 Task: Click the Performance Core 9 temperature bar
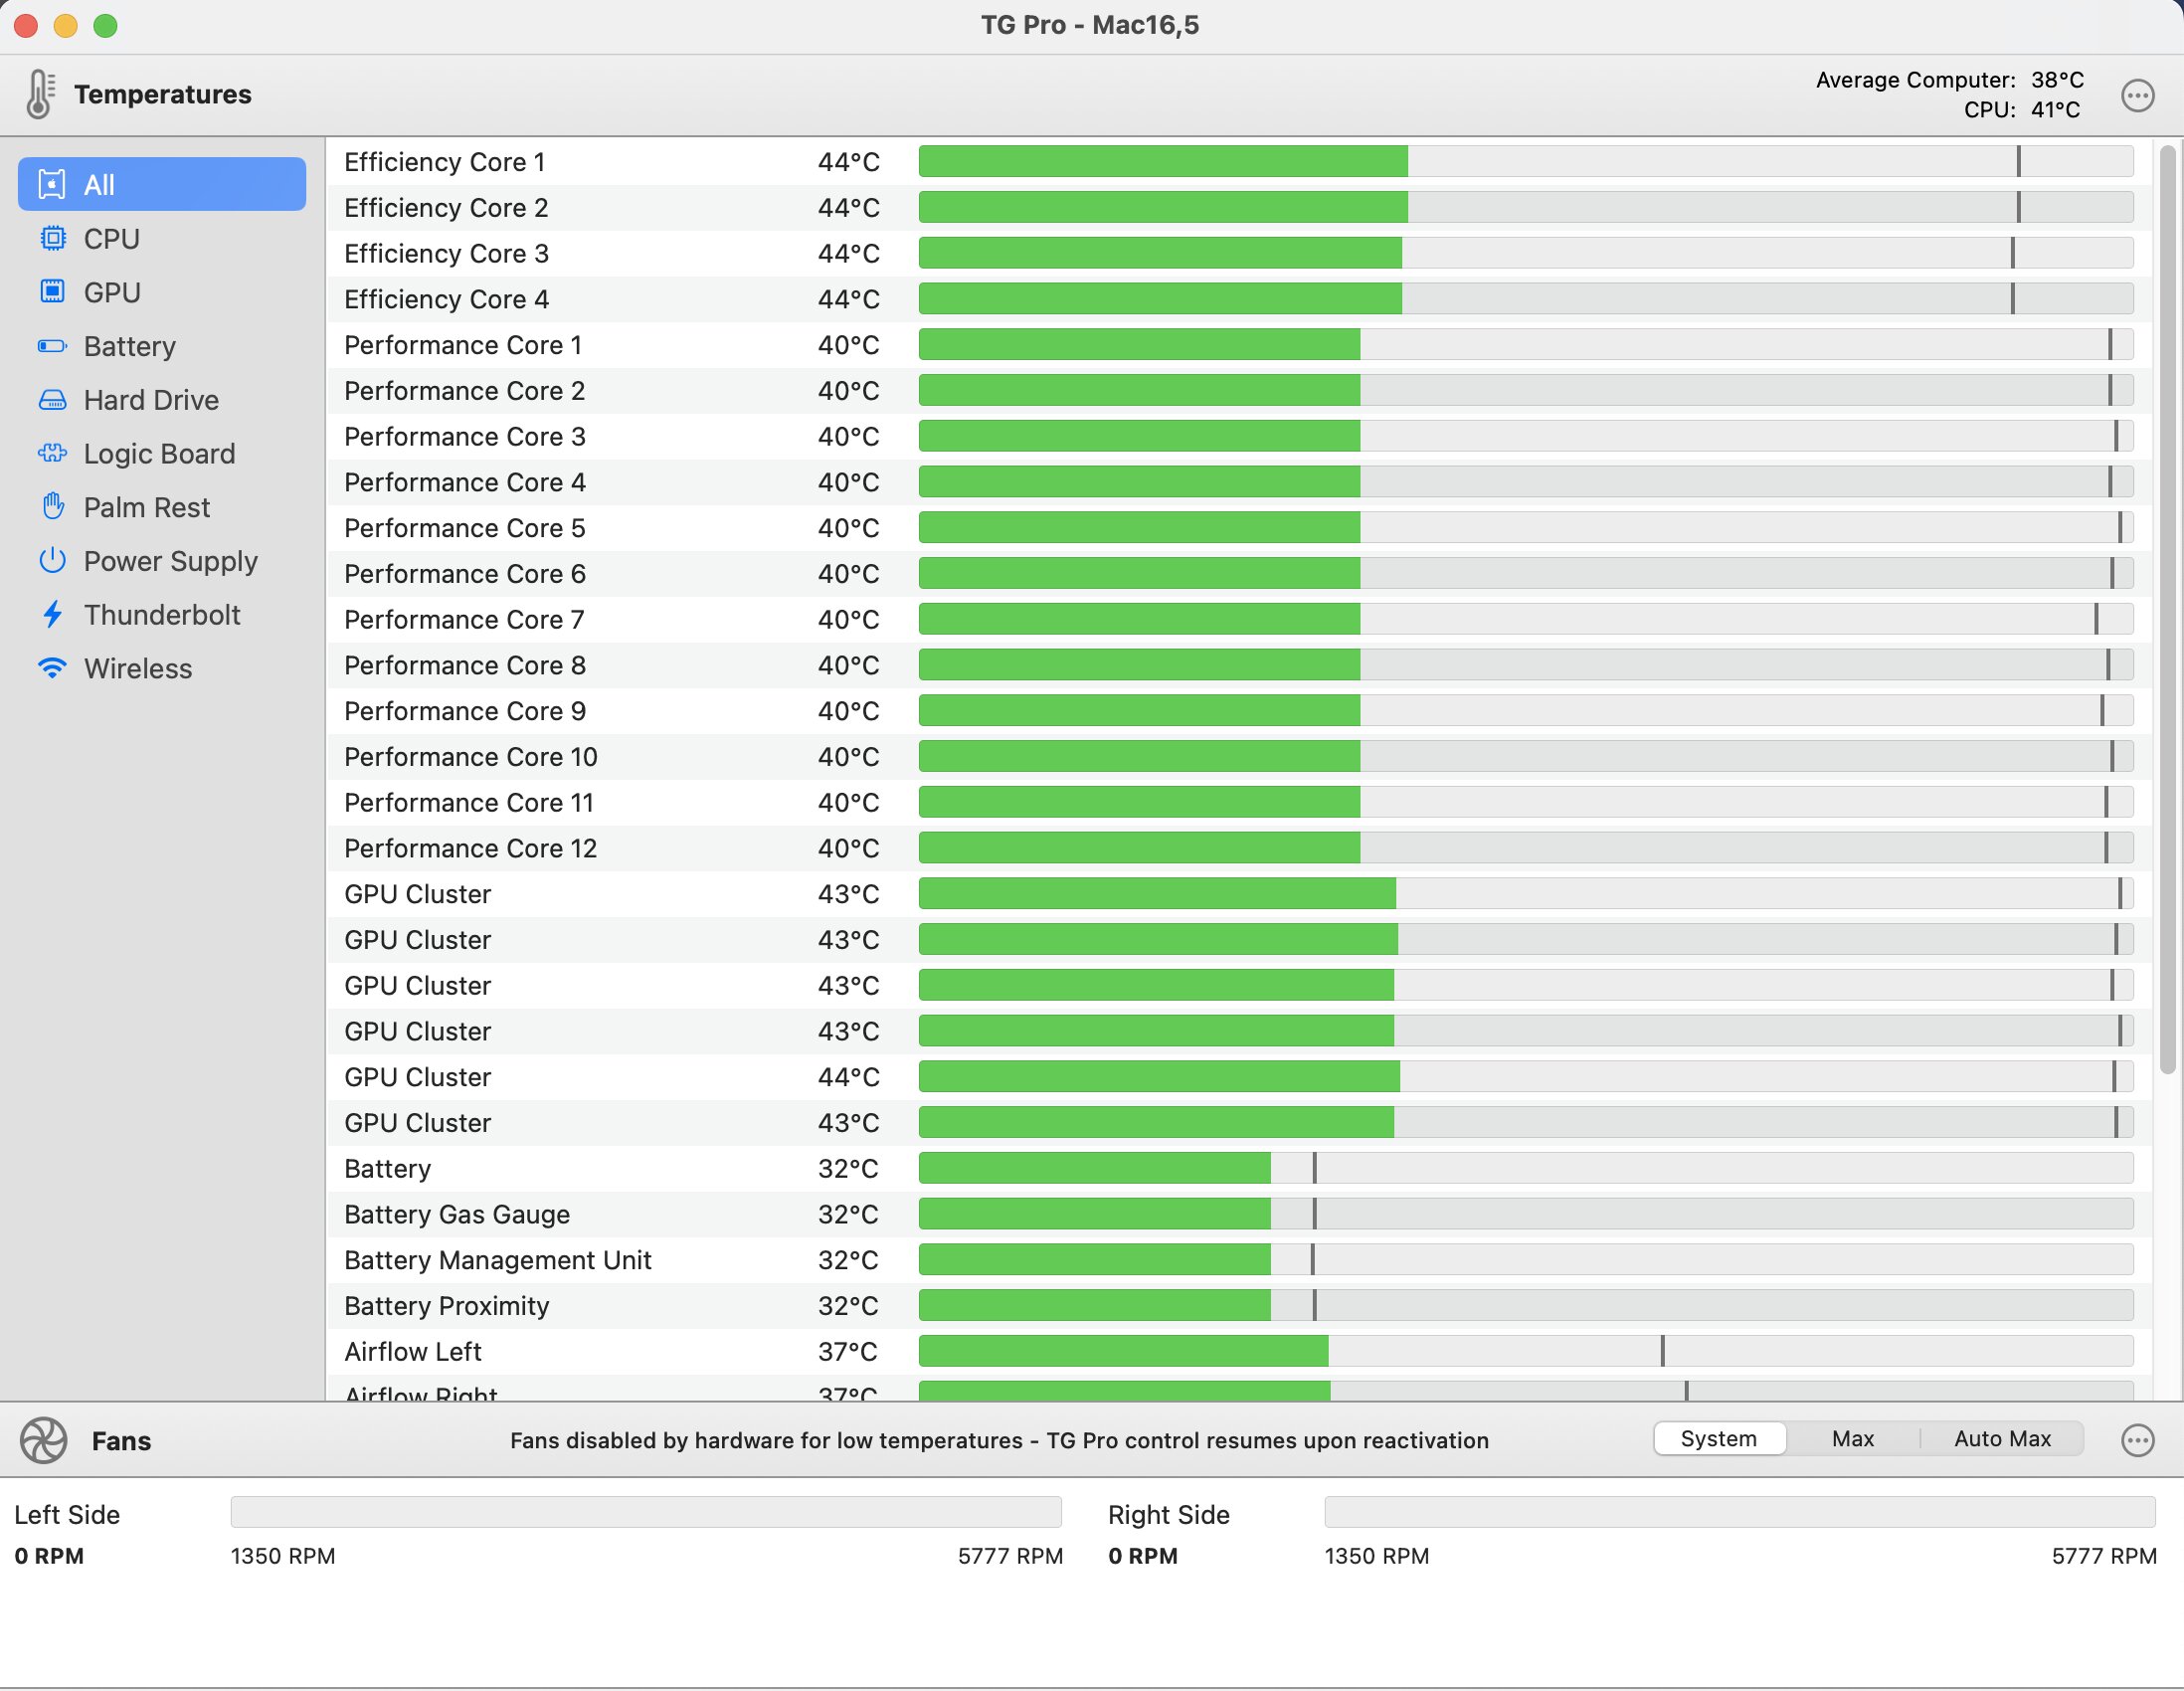tap(1526, 711)
